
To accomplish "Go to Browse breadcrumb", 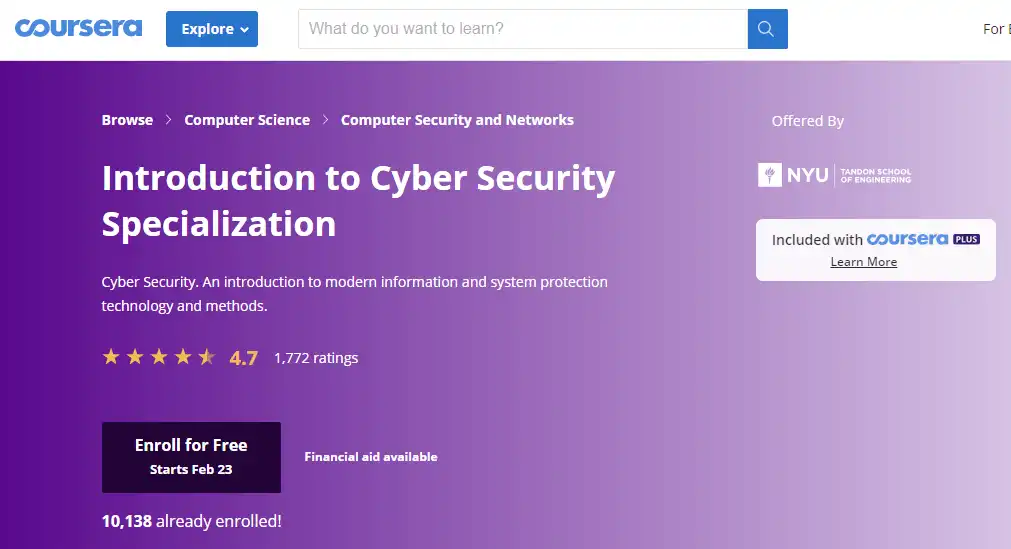I will [x=127, y=120].
